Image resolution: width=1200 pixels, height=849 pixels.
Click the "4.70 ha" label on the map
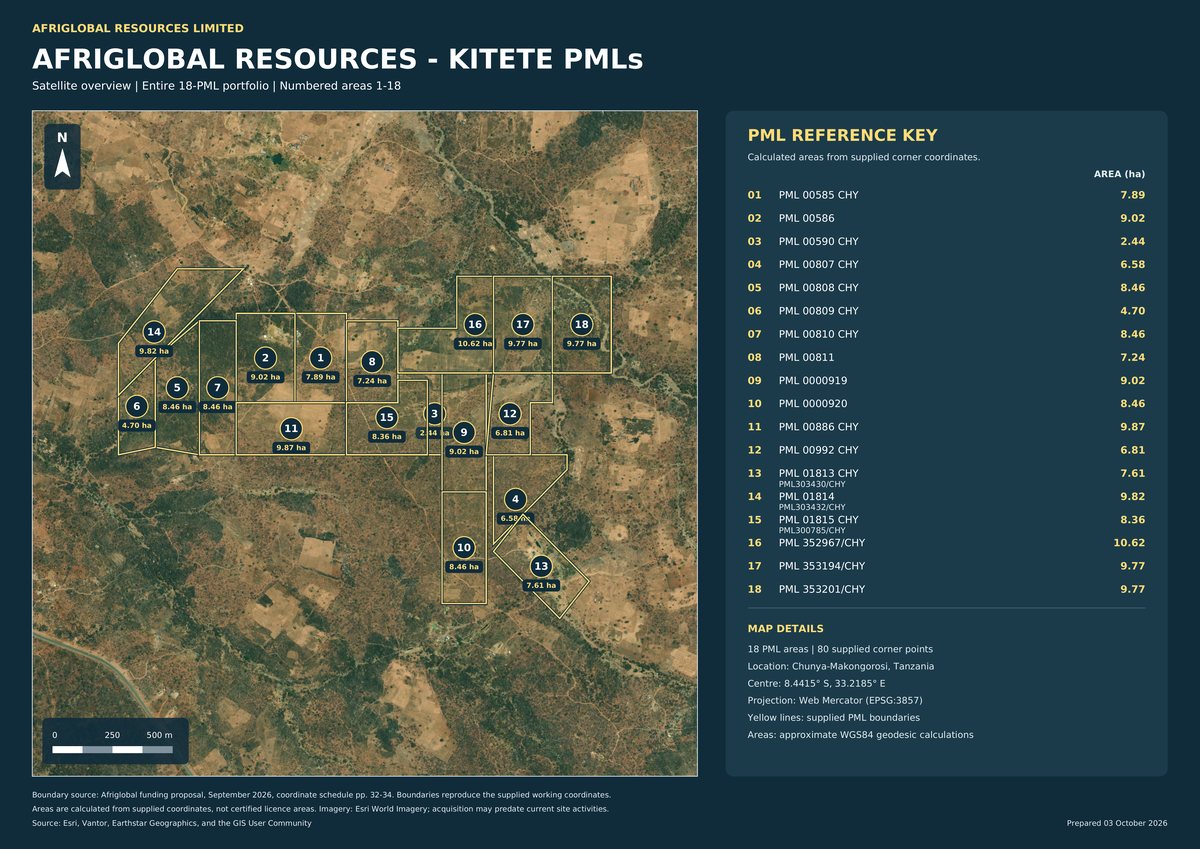[x=136, y=425]
